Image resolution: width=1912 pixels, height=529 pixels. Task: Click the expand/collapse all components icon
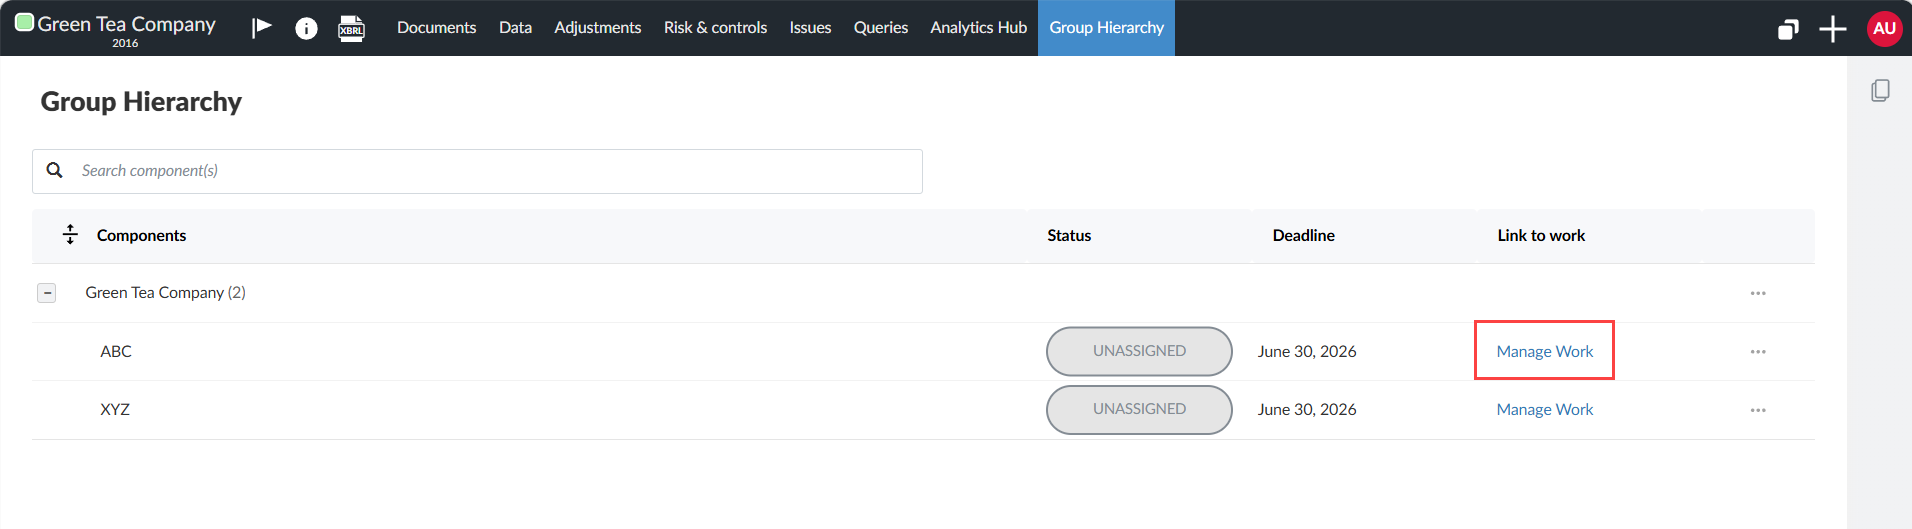(70, 235)
